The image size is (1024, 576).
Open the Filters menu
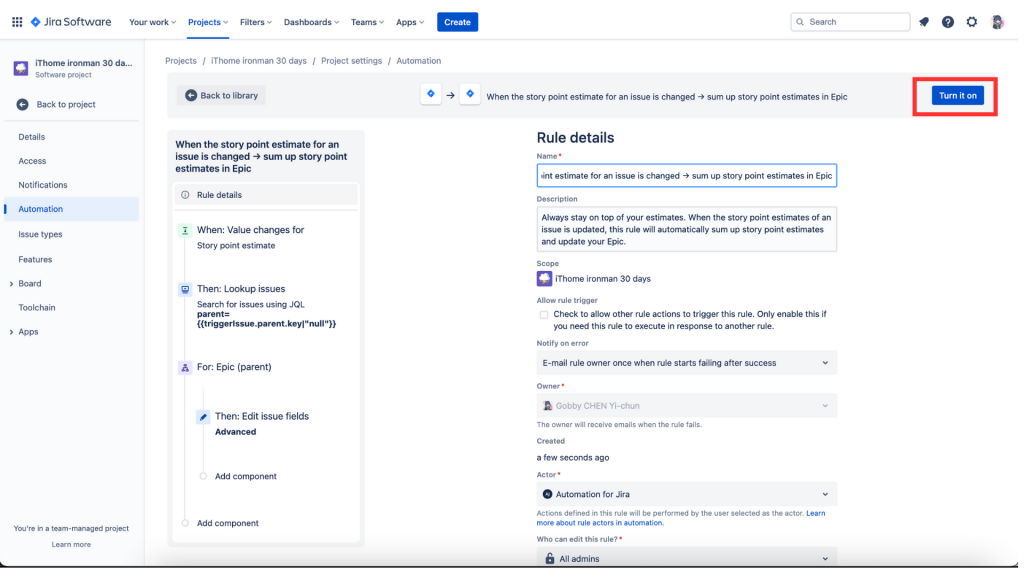coord(255,22)
